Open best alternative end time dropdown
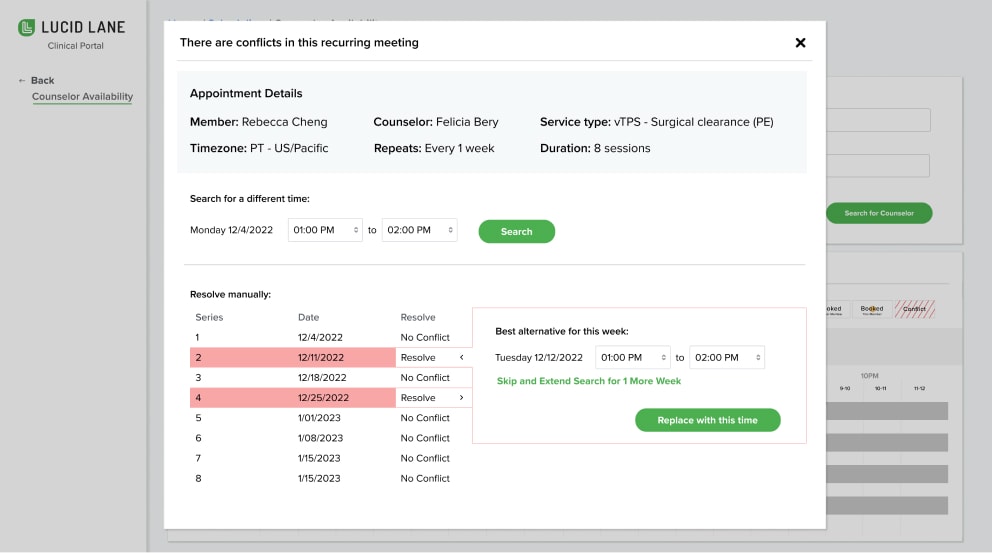The image size is (992, 553). pyautogui.click(x=727, y=357)
